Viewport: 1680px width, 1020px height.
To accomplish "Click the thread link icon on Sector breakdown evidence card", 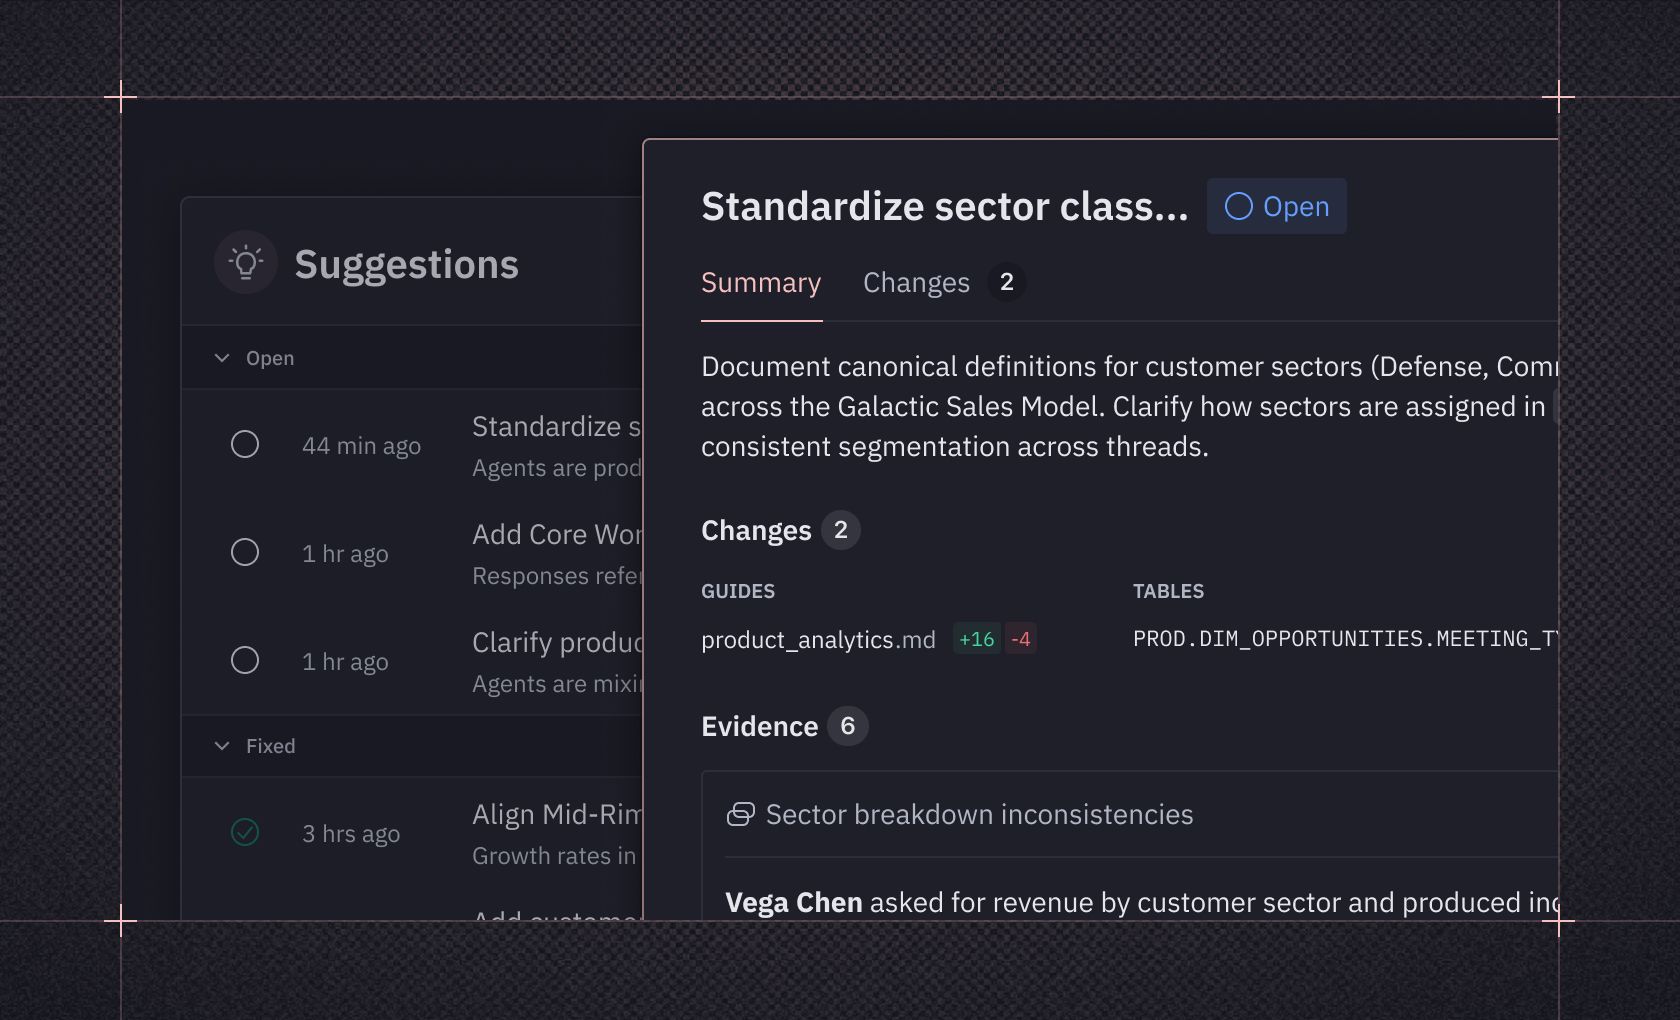I will click(x=741, y=815).
